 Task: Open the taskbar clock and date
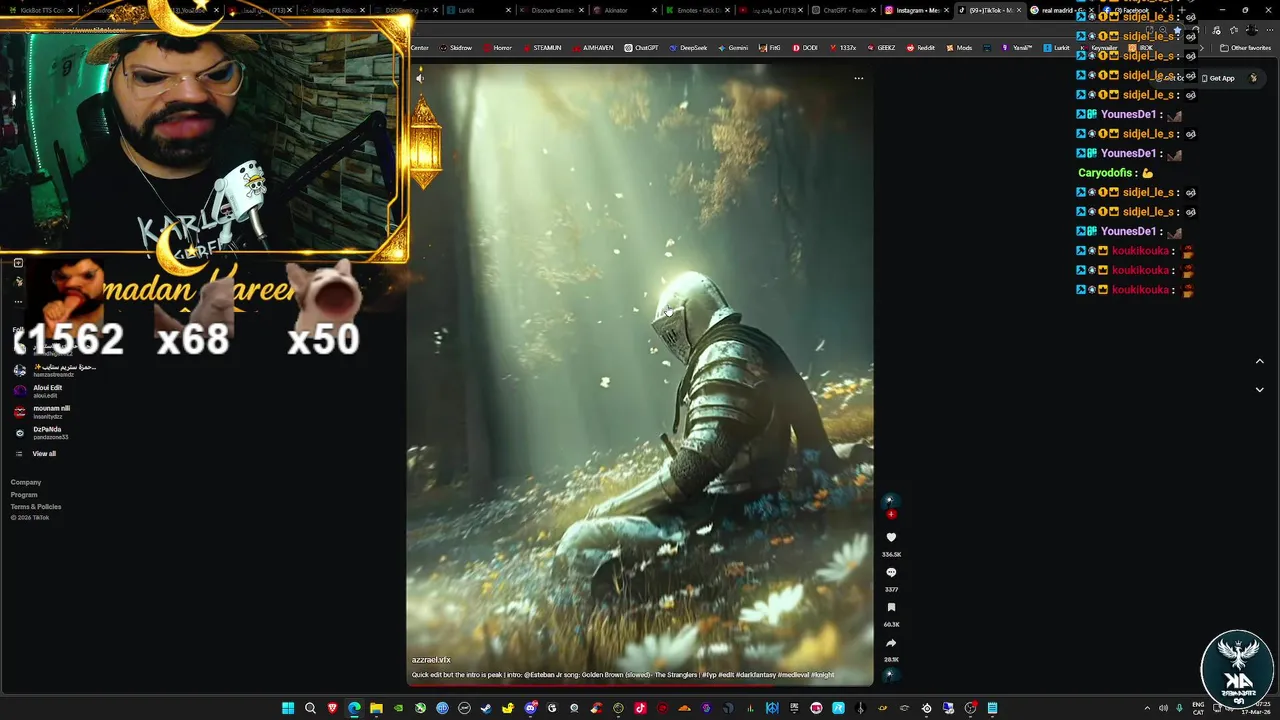1258,708
